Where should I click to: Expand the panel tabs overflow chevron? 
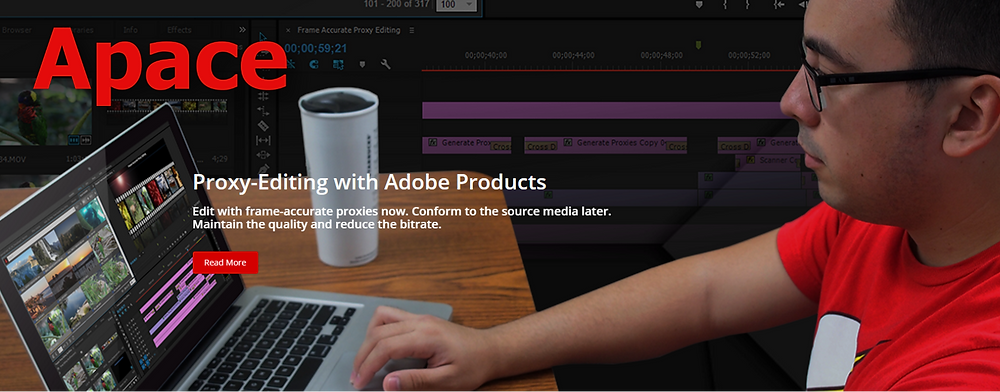click(x=242, y=29)
